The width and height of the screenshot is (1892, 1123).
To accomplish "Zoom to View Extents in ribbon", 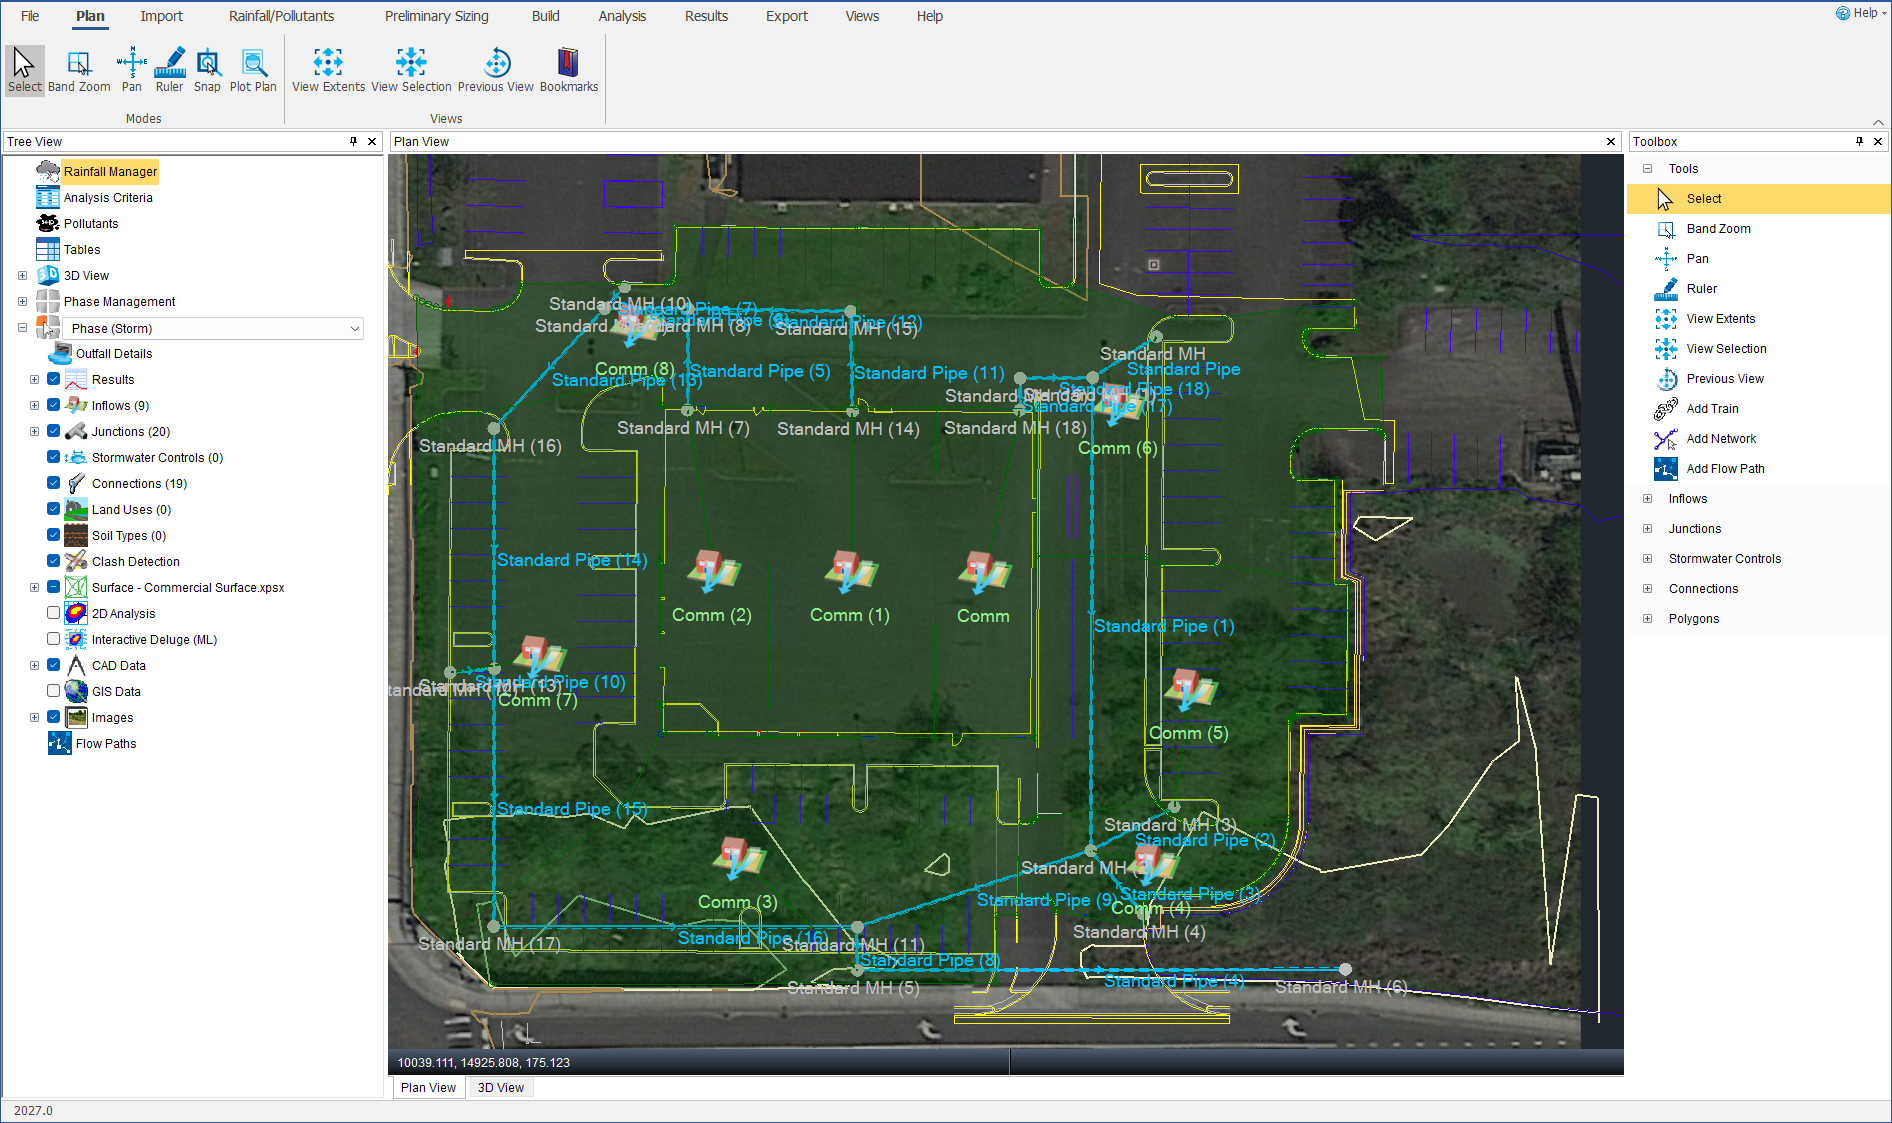I will click(x=328, y=70).
